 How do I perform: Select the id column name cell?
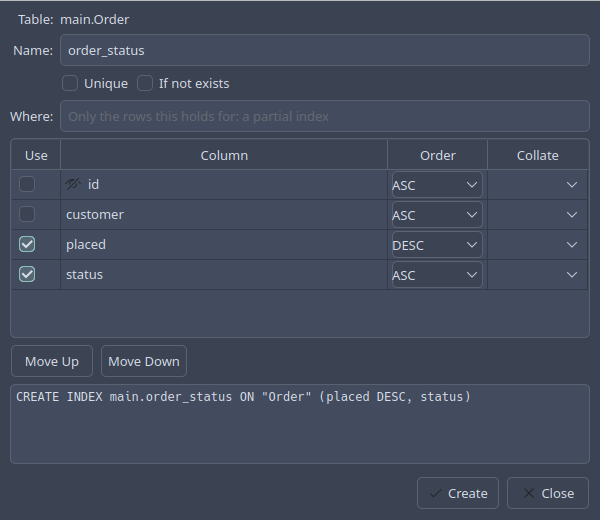coord(224,185)
